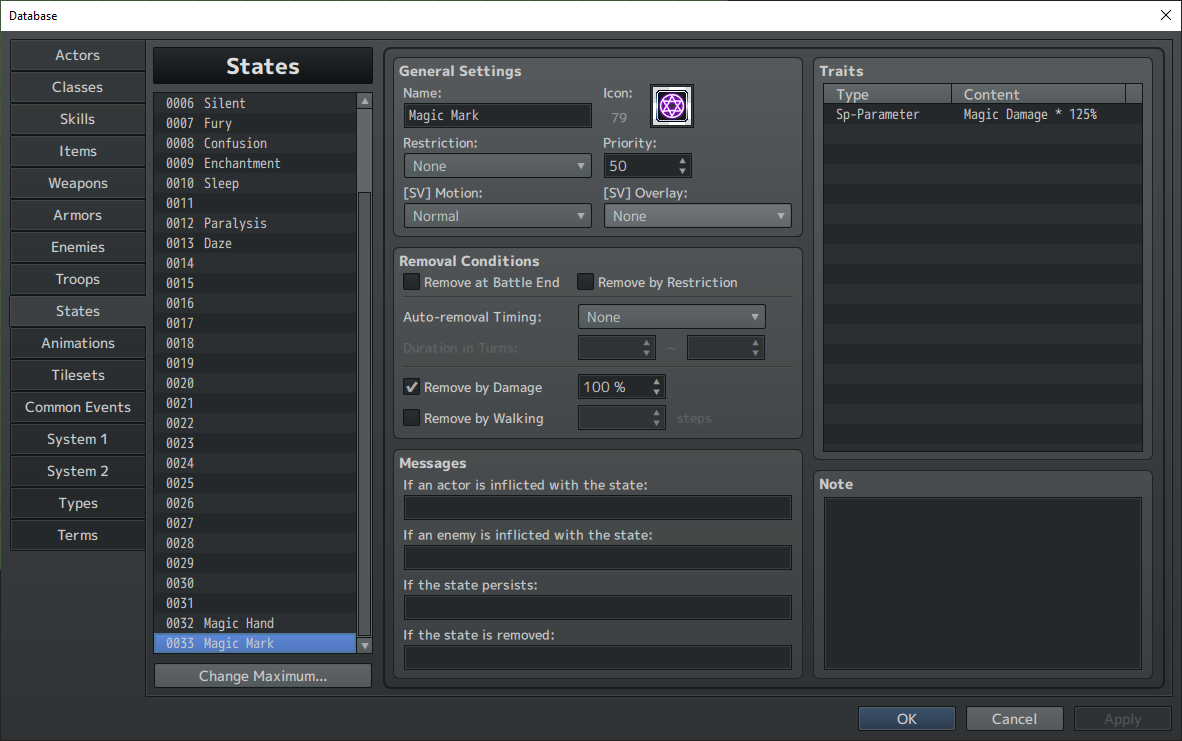Go to the System 1 tab
The height and width of the screenshot is (741, 1182).
[x=78, y=439]
